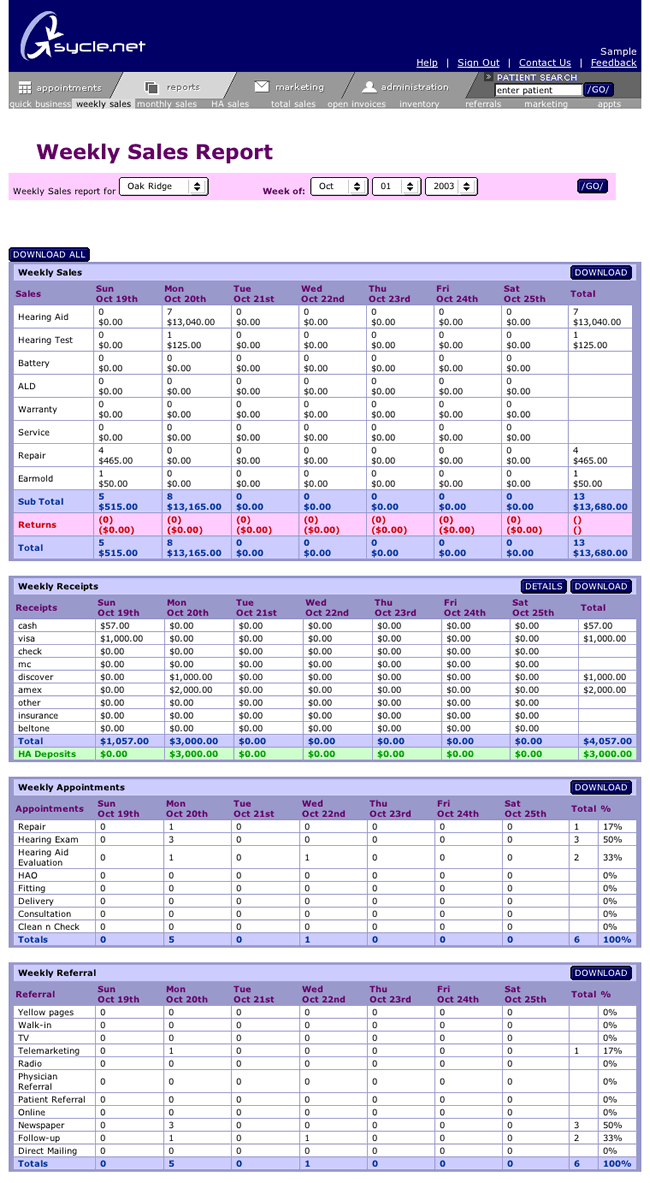Open Weekly Receipts Details

(544, 586)
